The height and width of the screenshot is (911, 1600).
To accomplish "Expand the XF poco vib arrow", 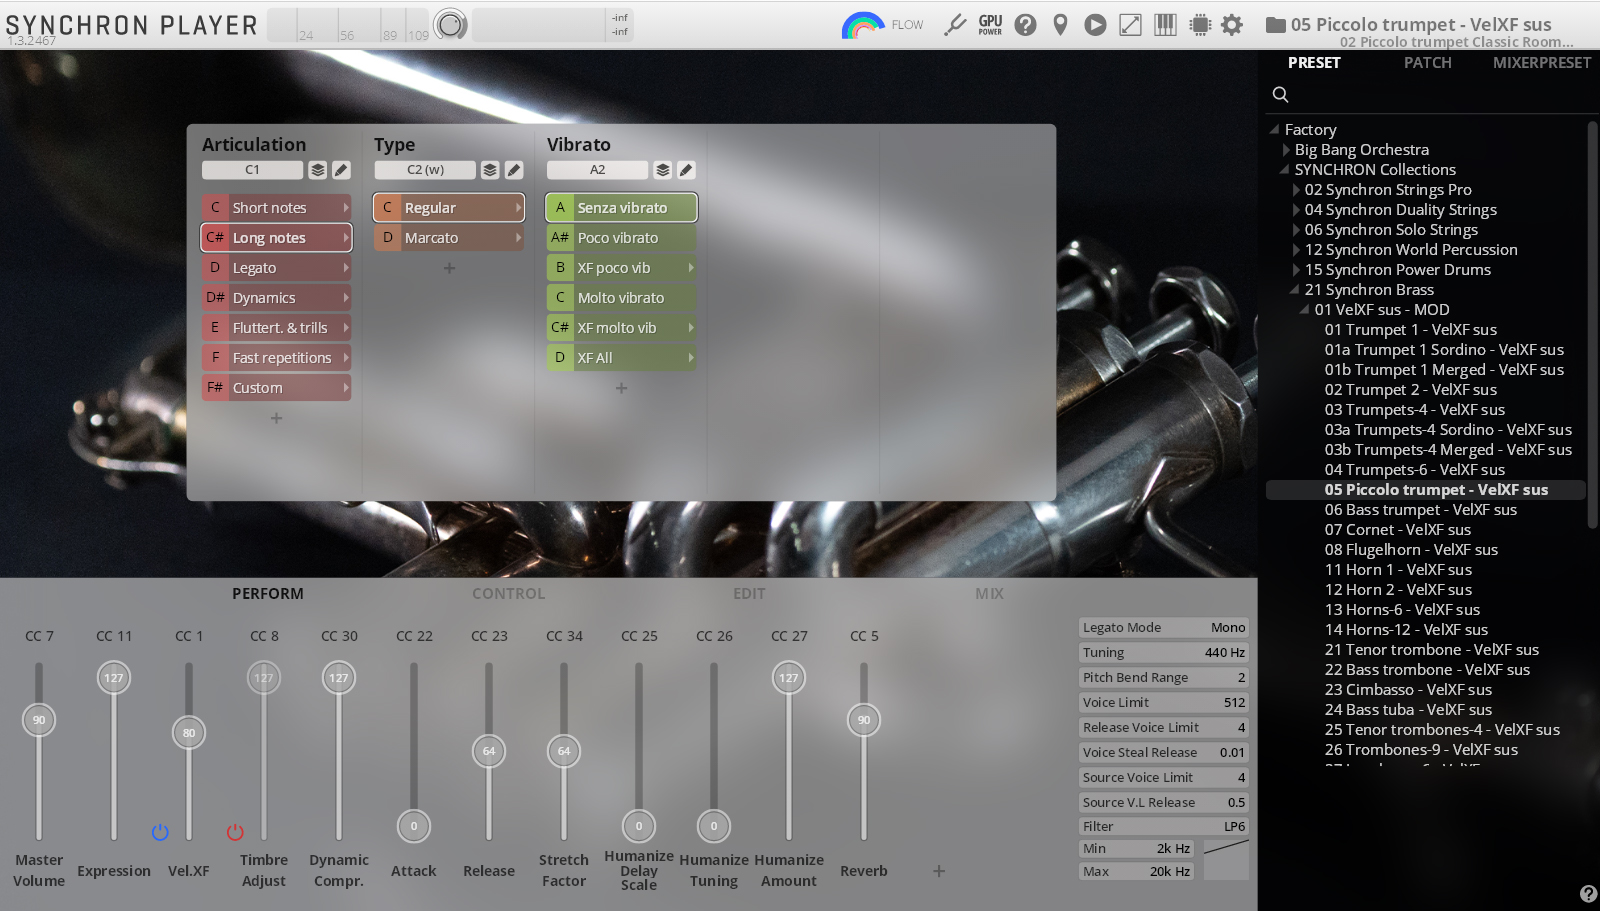I will pyautogui.click(x=690, y=268).
